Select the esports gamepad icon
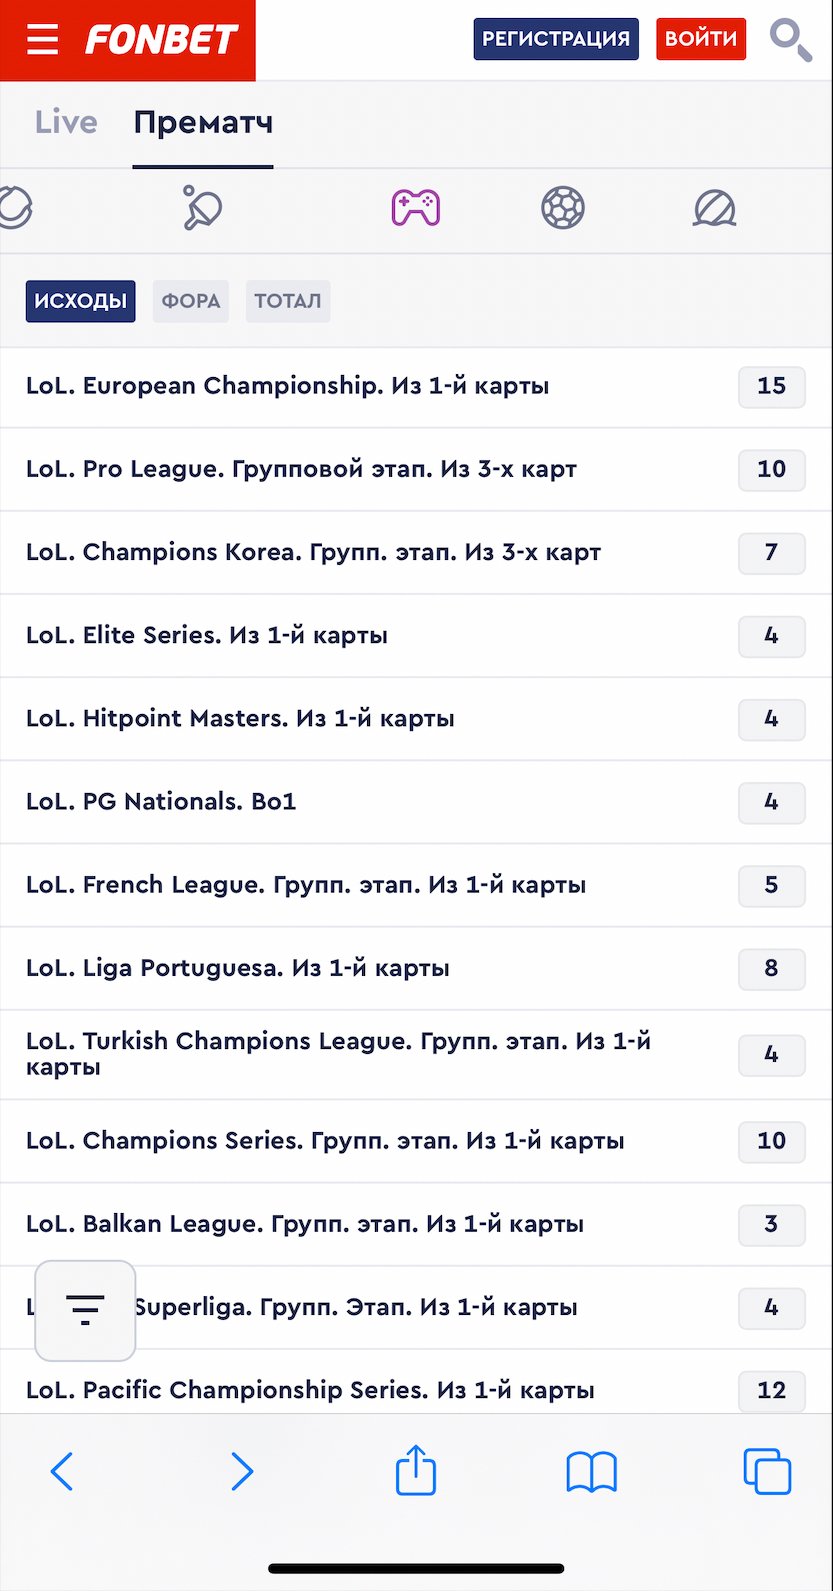Viewport: 833px width, 1591px height. point(415,208)
